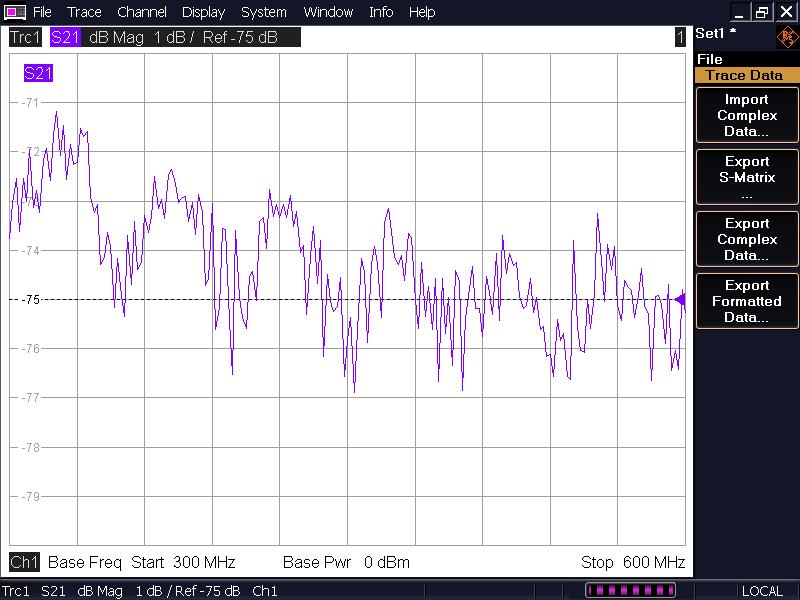800x600 pixels.
Task: Click the Trace Data submenu heading
Action: click(x=744, y=75)
